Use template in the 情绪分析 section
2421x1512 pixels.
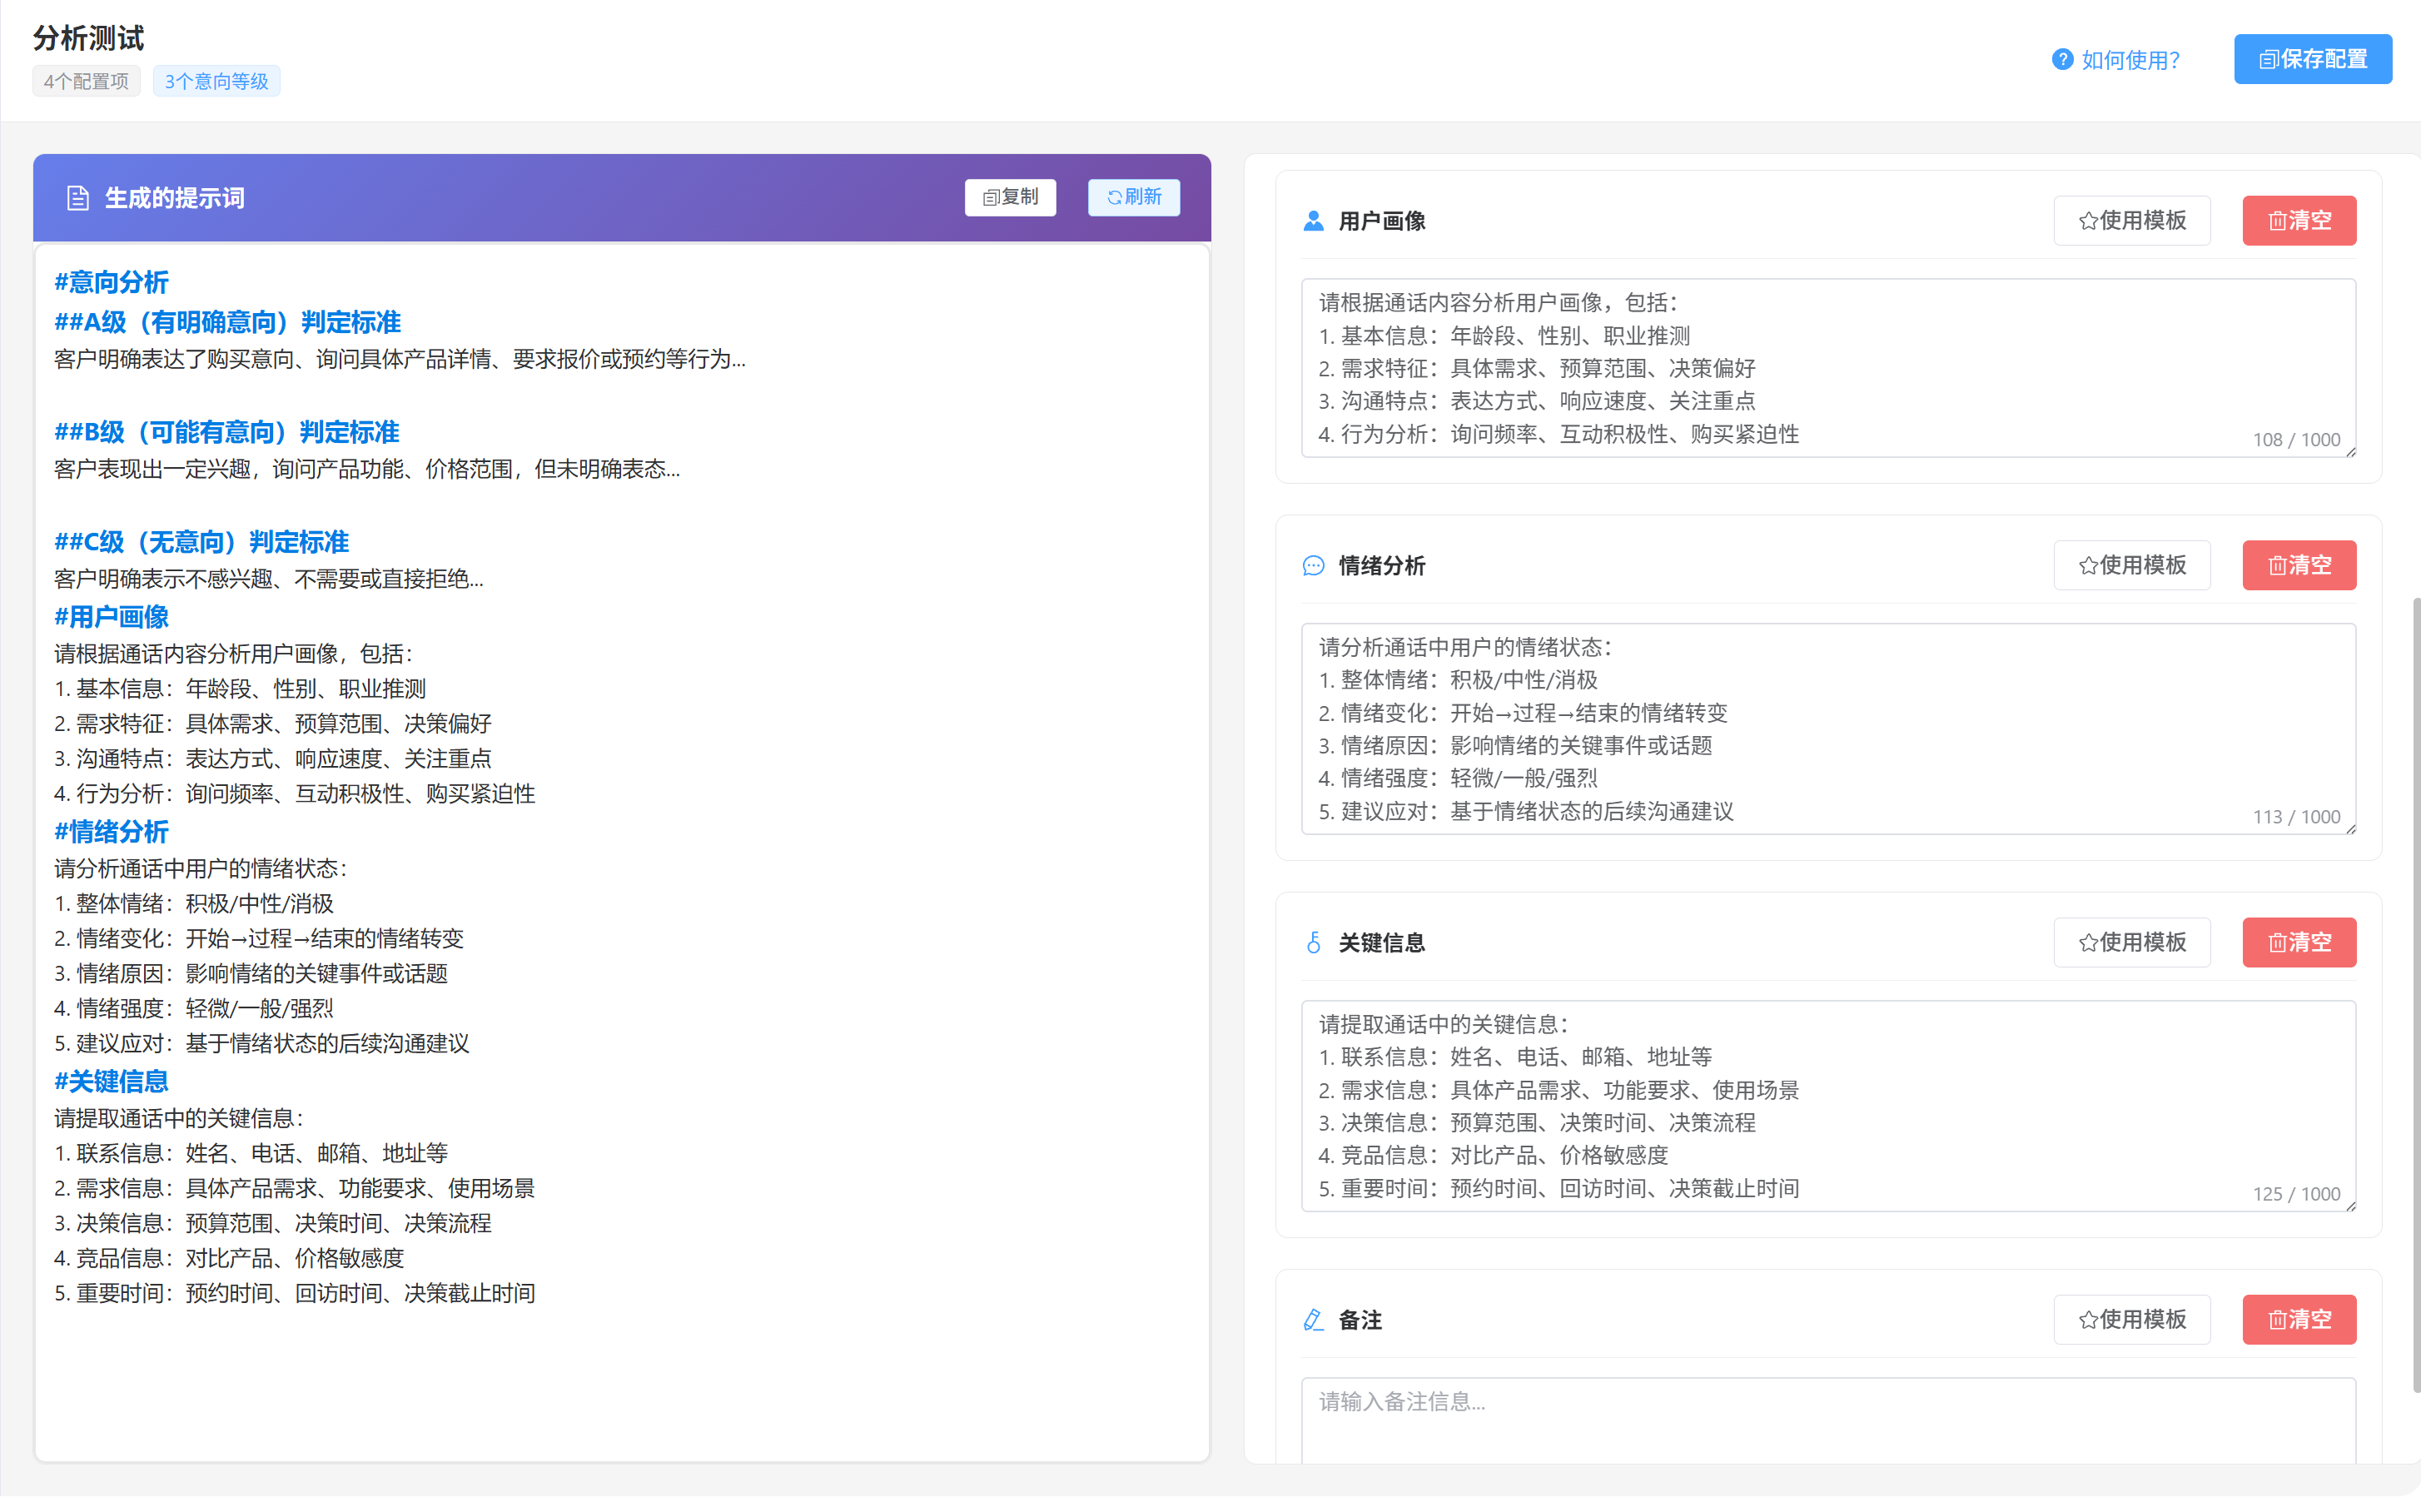coord(2131,566)
